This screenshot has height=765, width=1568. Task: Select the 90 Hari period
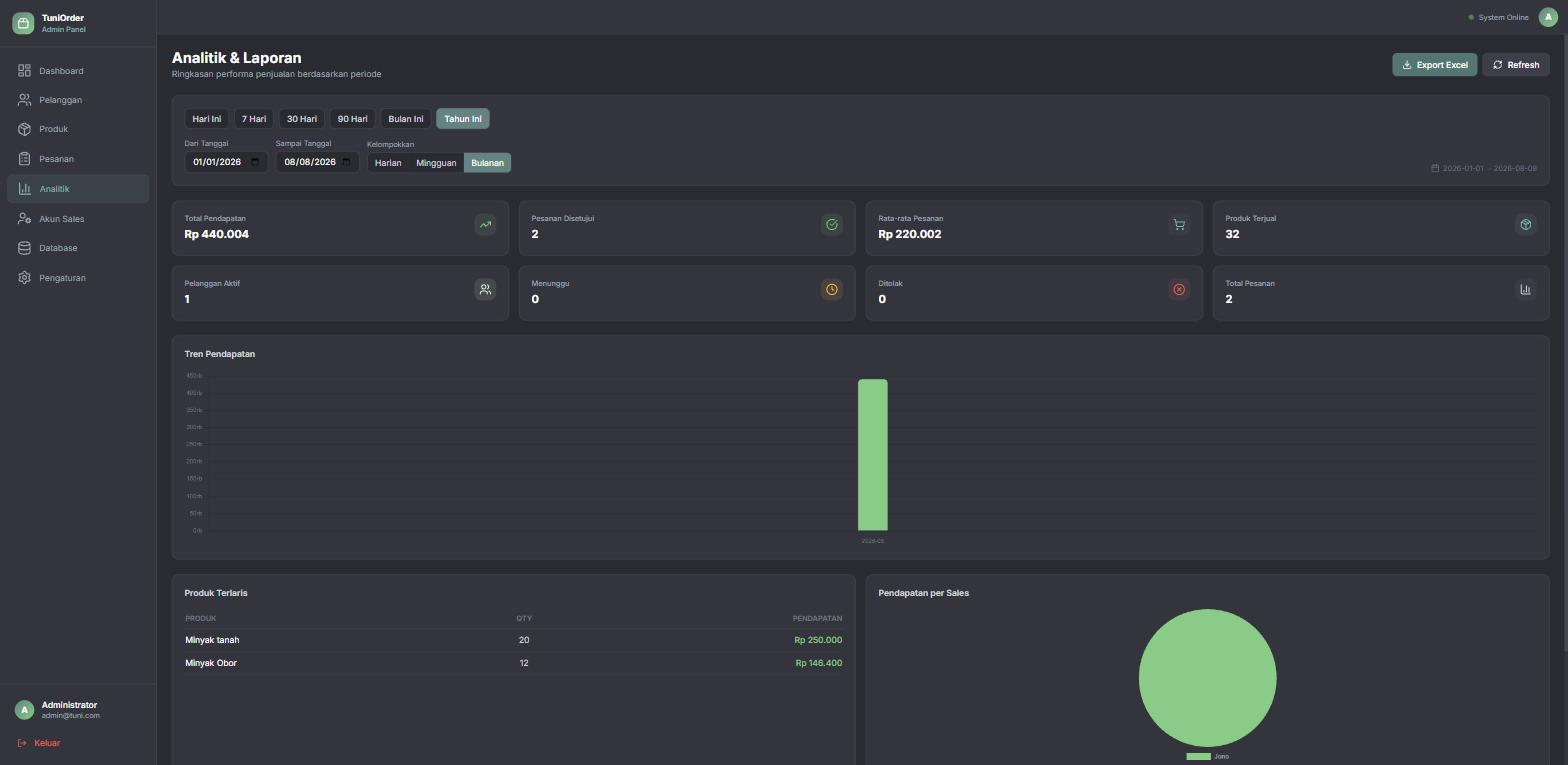(353, 119)
